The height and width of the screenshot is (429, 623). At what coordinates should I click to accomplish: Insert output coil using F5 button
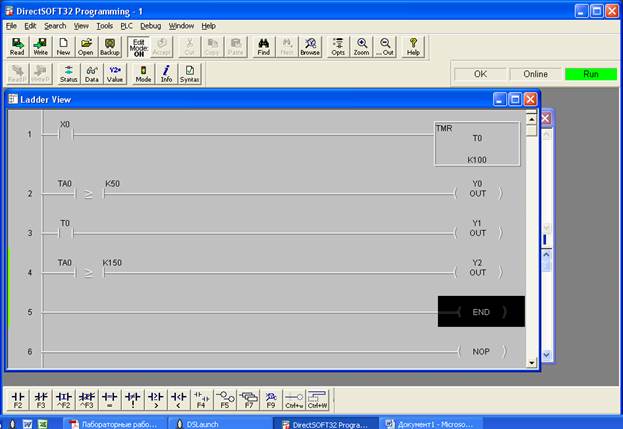[227, 399]
